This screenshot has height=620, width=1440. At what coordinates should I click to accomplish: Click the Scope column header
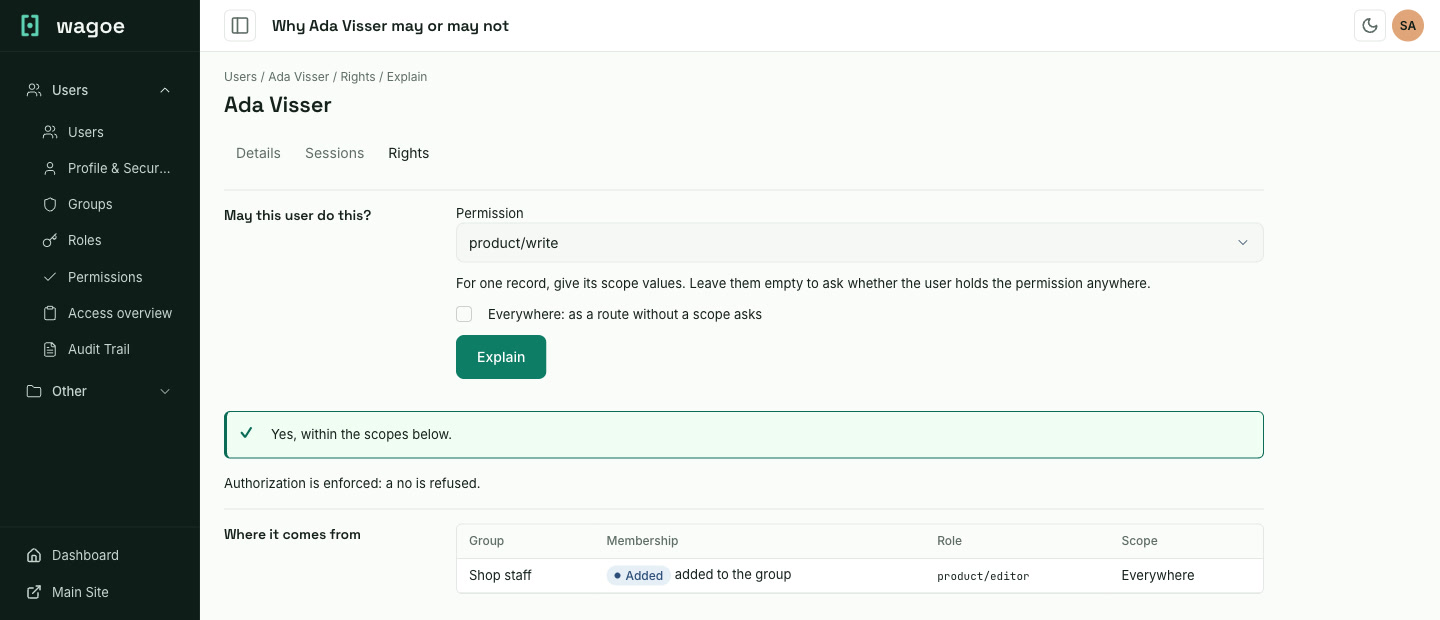(x=1139, y=541)
